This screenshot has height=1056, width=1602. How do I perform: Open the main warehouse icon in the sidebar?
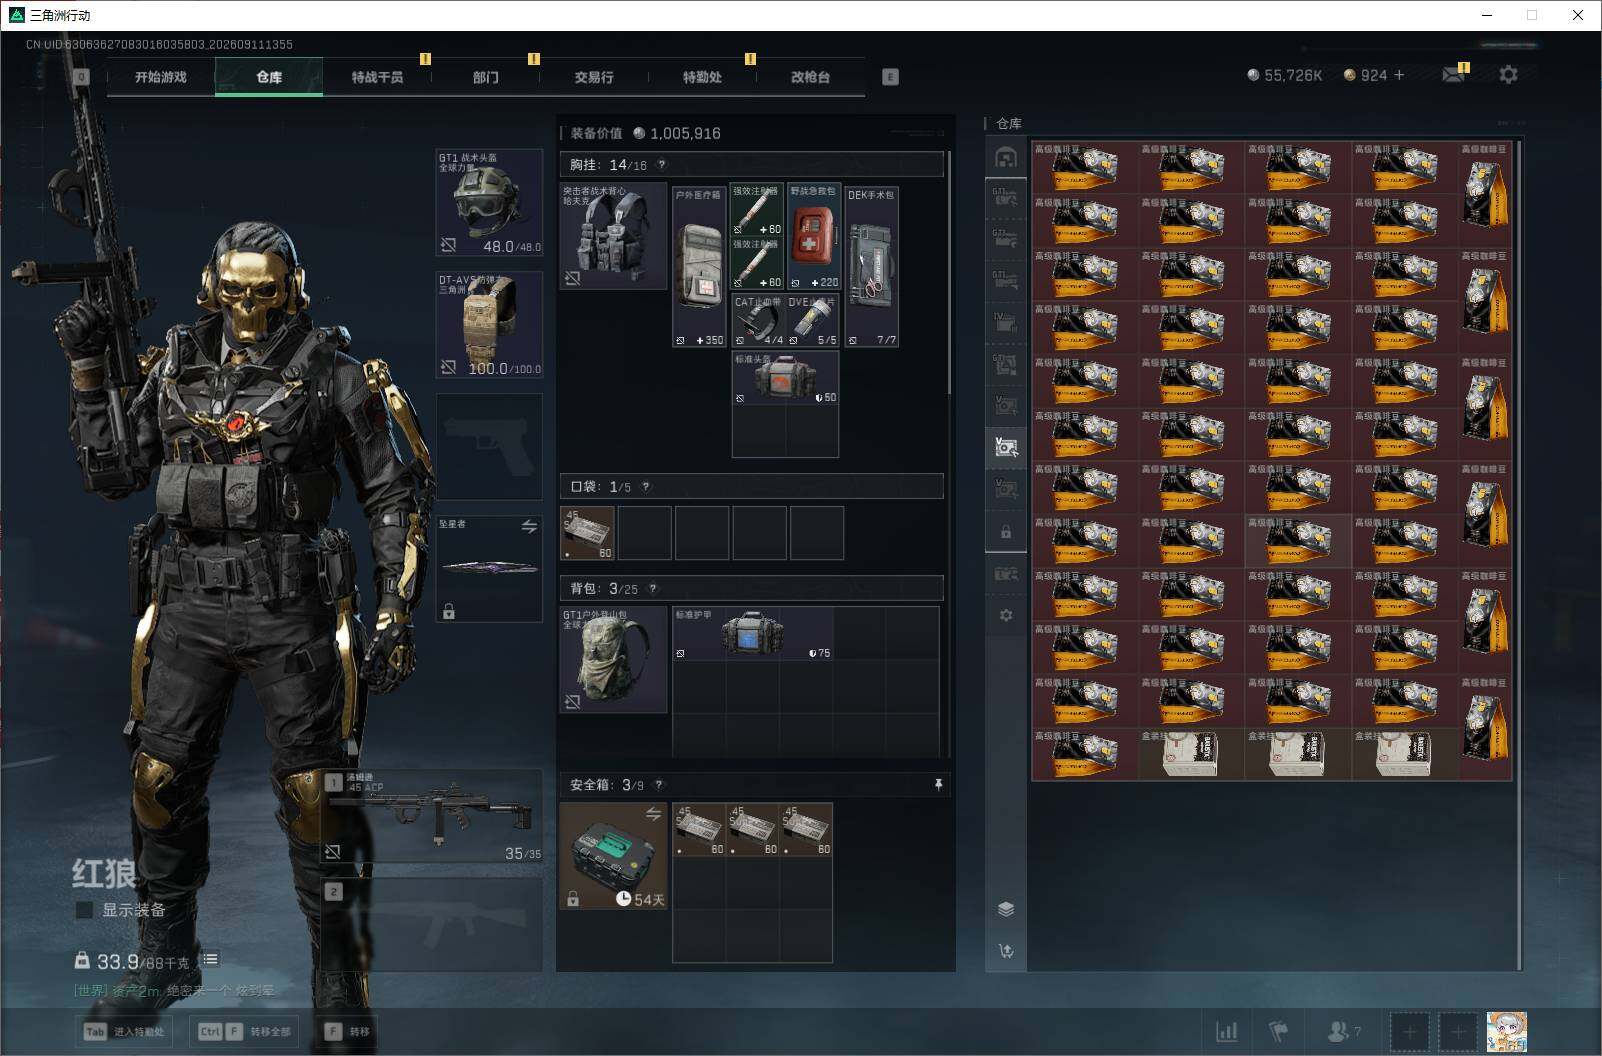click(1006, 158)
